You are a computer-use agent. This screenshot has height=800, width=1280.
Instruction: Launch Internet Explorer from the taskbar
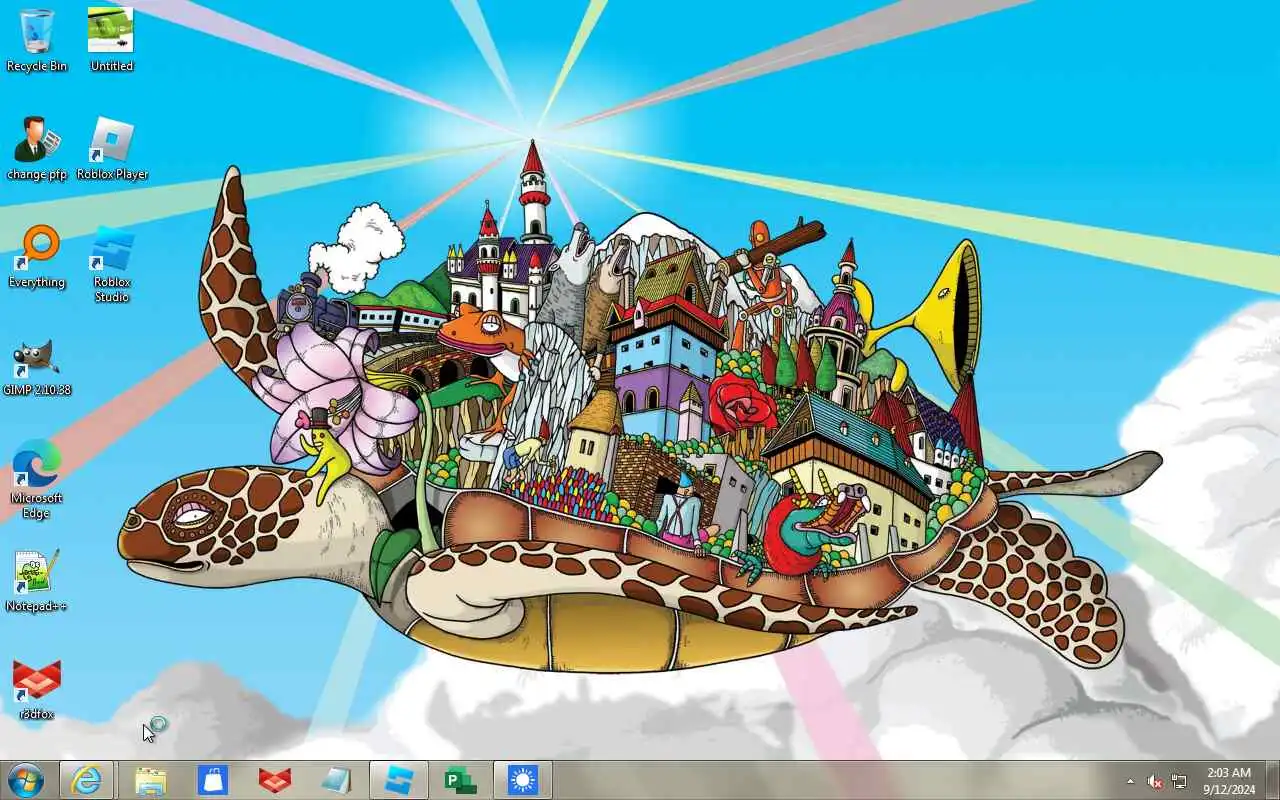86,780
